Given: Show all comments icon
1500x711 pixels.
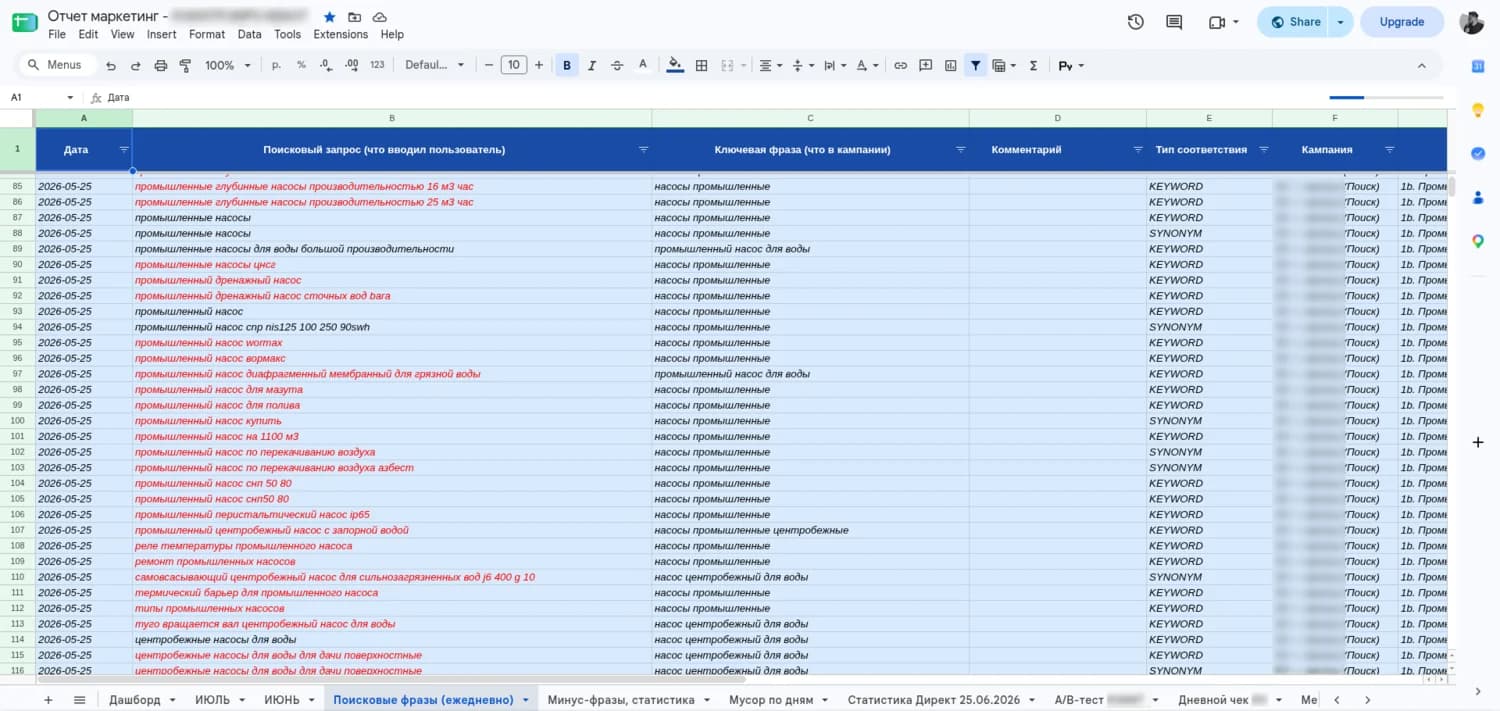Looking at the screenshot, I should 1174,22.
